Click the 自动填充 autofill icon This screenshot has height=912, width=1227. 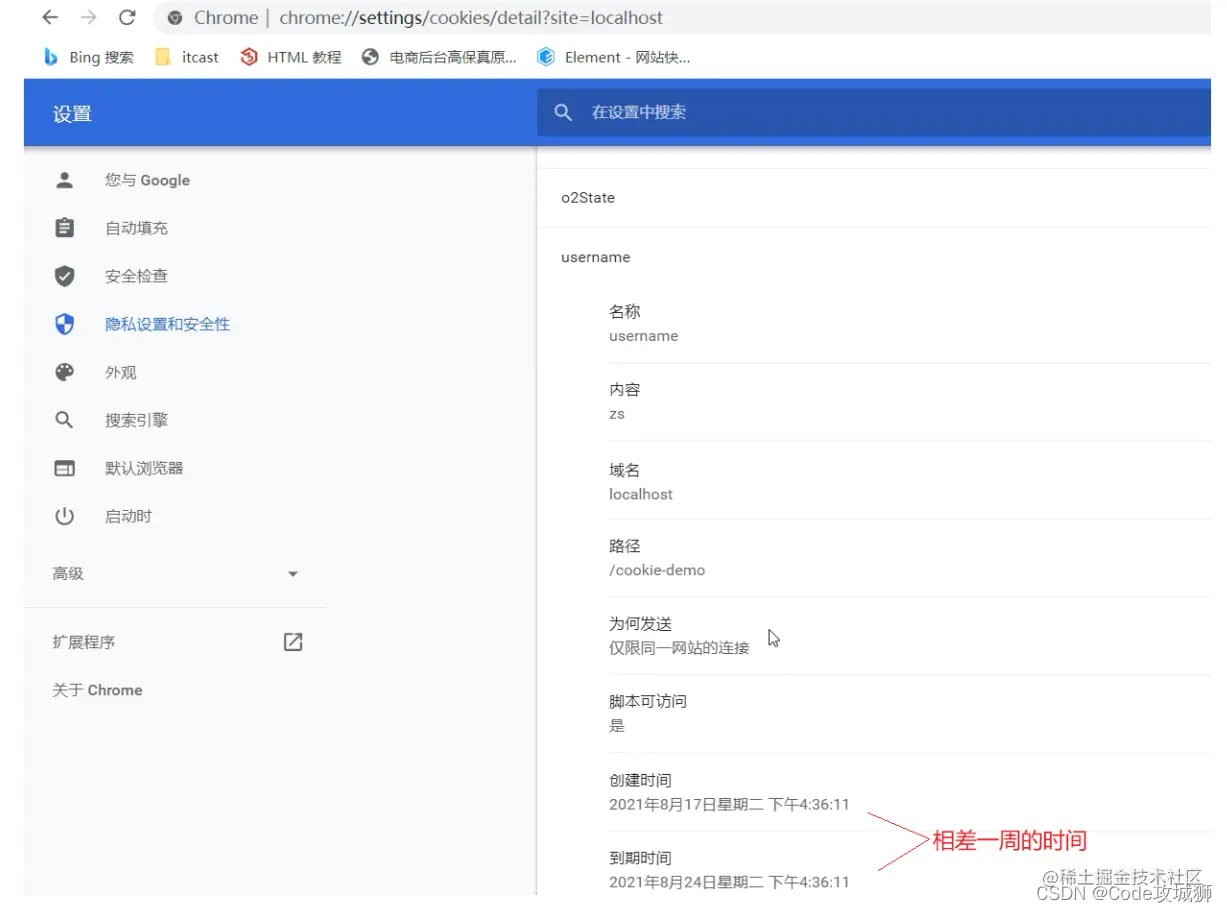[x=64, y=227]
